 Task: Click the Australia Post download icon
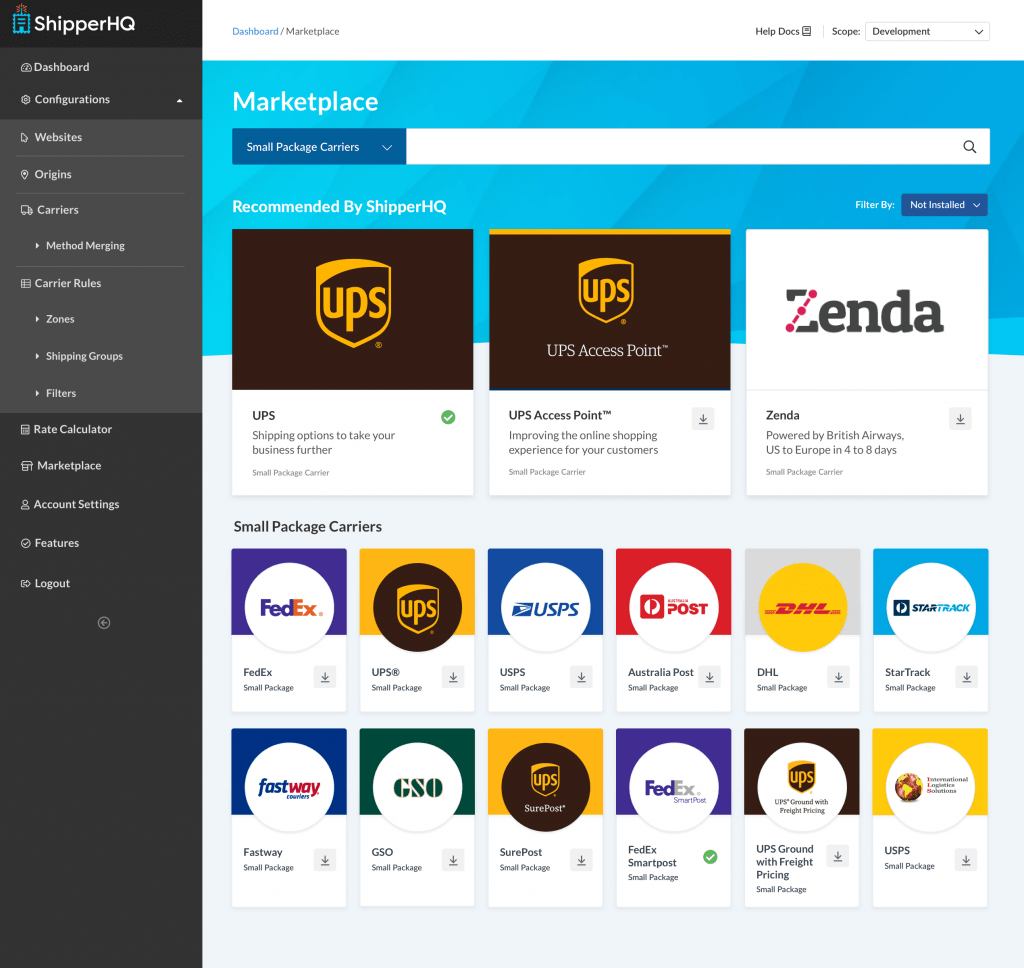pos(709,677)
